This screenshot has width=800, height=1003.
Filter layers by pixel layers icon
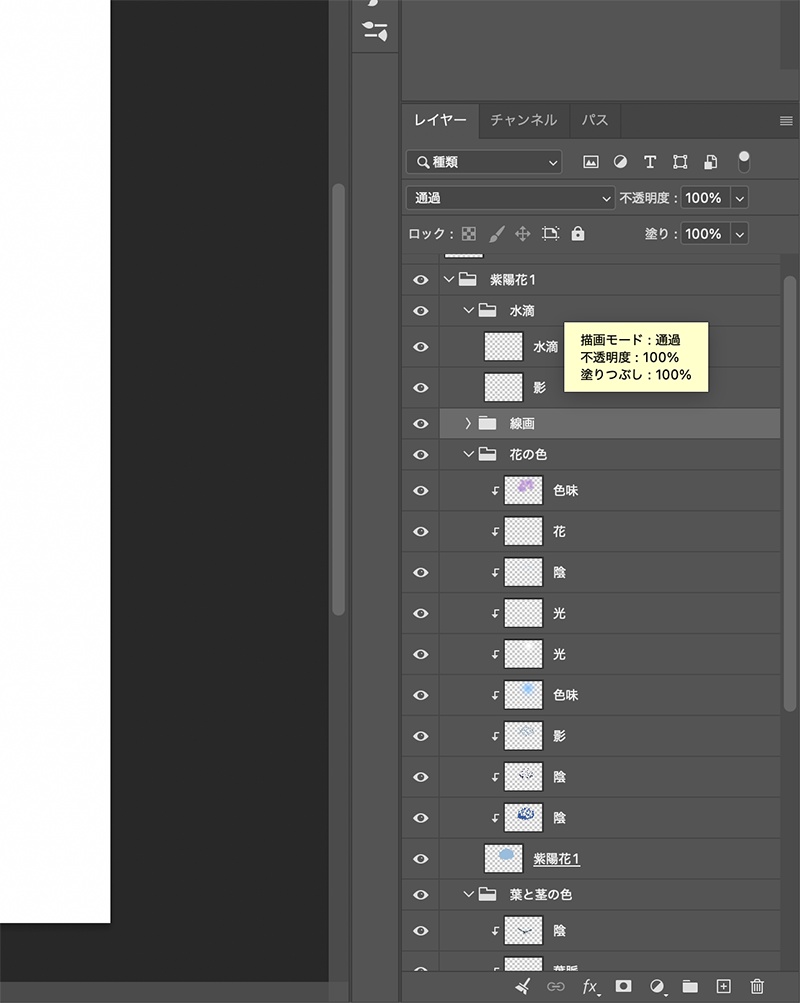coord(591,162)
